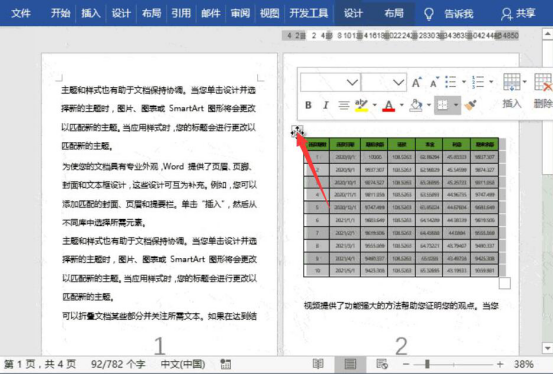Open the 审阅 tab
Viewport: 554px width, 374px height.
240,13
